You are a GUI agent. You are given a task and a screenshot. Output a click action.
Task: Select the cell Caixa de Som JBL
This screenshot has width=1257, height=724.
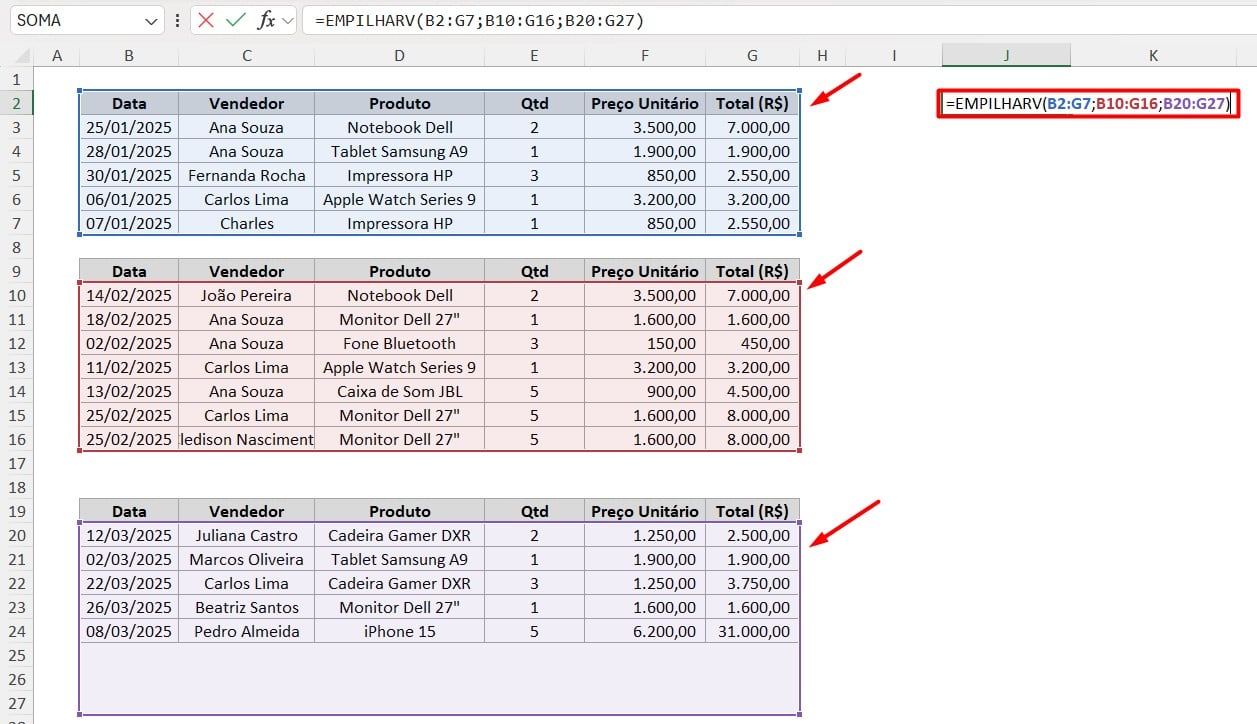coord(399,391)
